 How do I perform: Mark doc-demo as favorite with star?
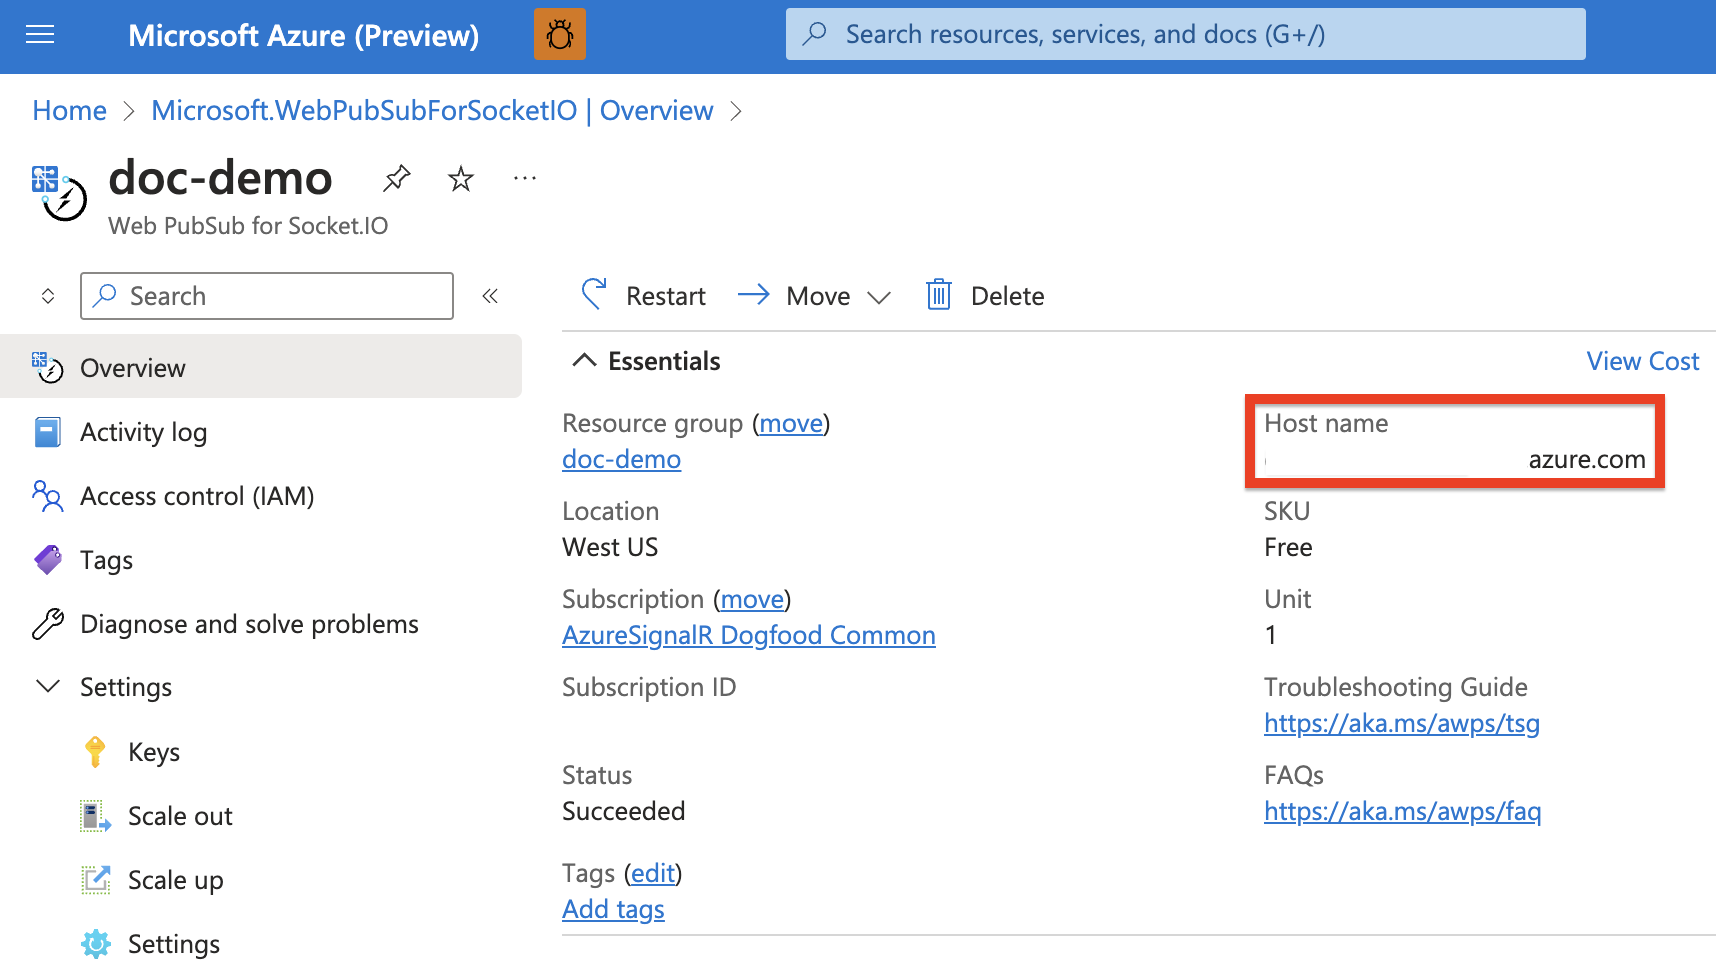460,179
